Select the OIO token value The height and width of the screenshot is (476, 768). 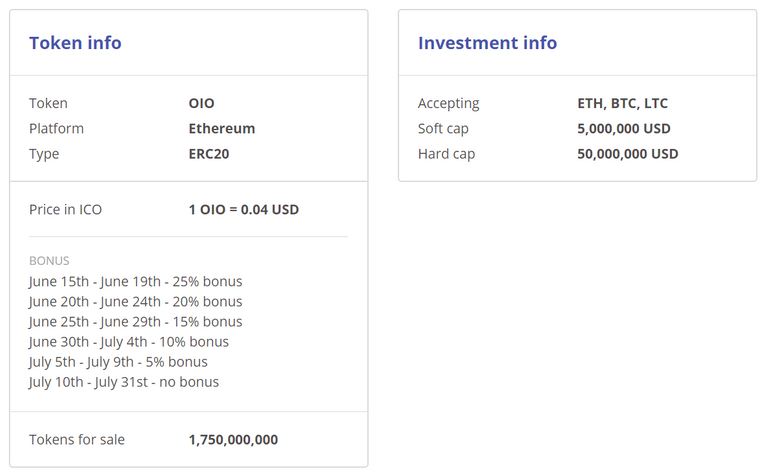click(201, 103)
